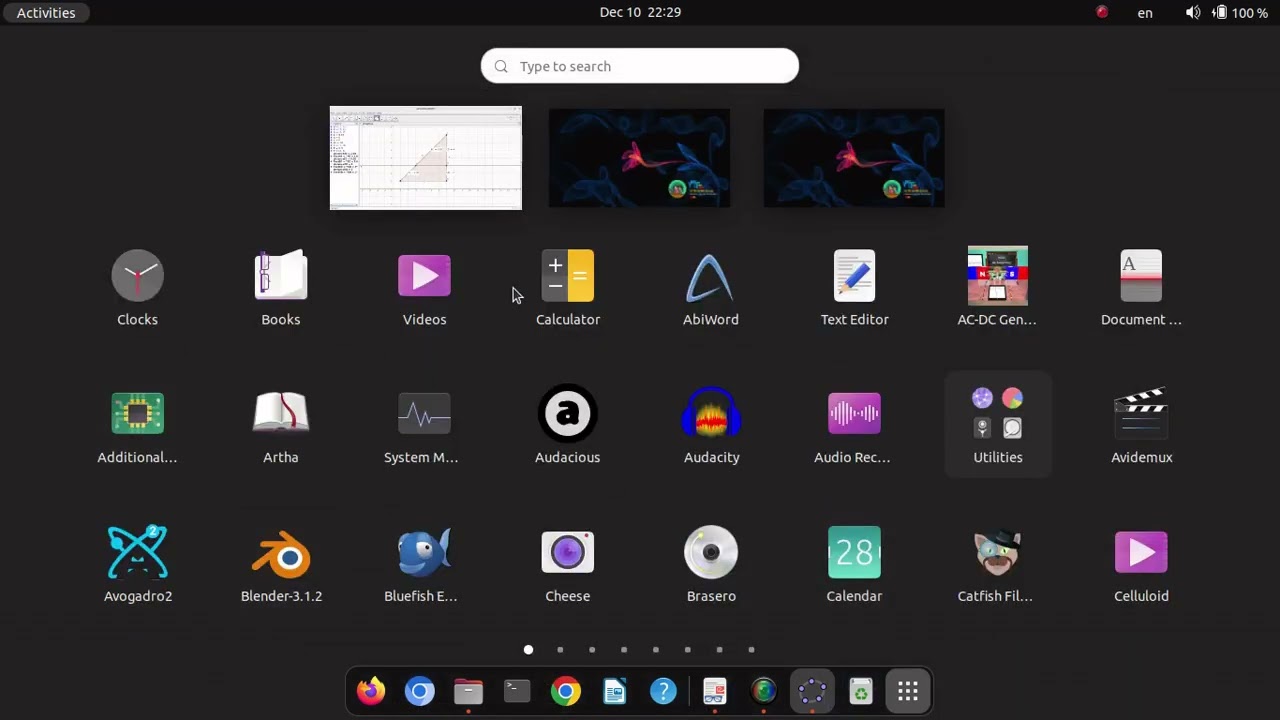Click the red recording indicator
1280x720 pixels.
click(x=1102, y=12)
